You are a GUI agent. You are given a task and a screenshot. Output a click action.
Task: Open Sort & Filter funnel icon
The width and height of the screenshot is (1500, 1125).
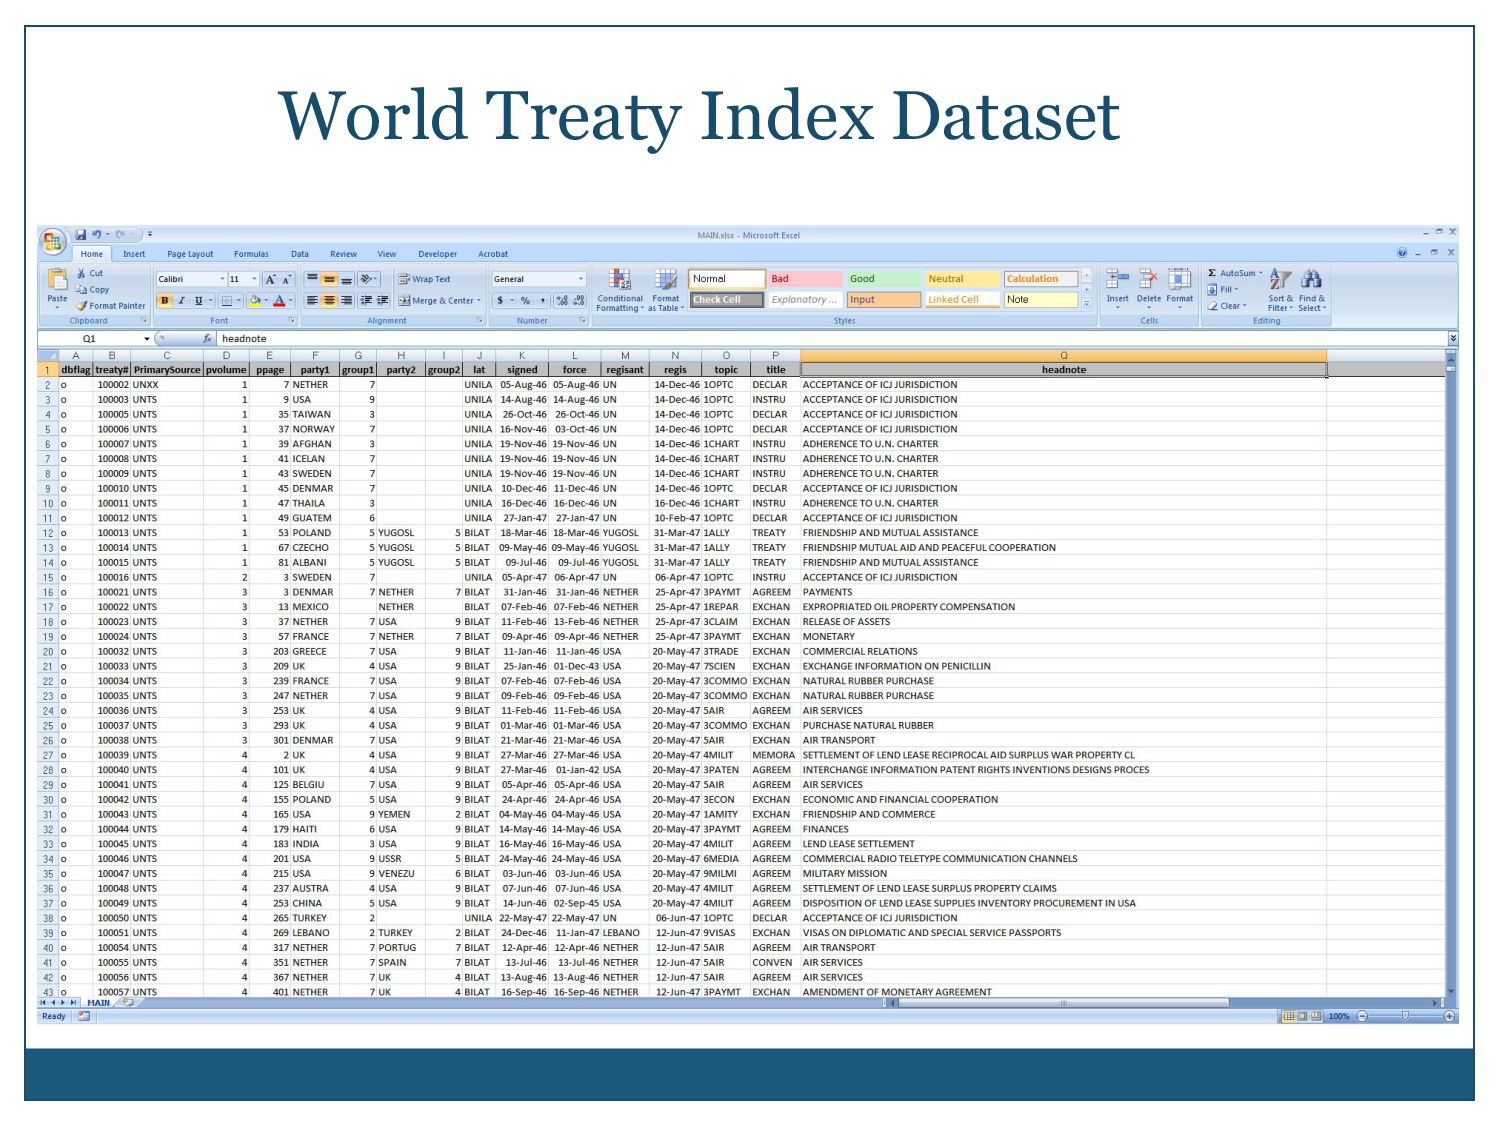pyautogui.click(x=1281, y=280)
